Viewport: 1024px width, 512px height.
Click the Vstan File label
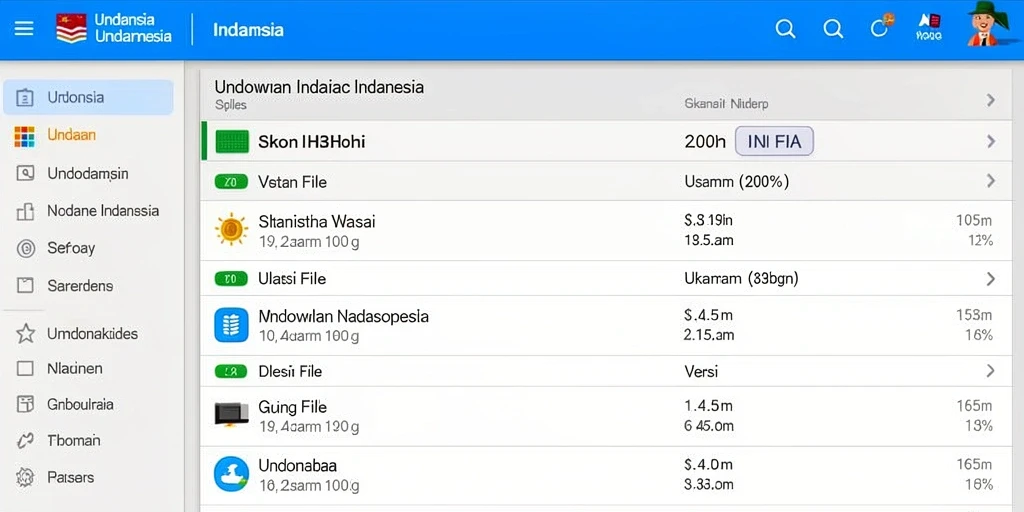point(293,182)
